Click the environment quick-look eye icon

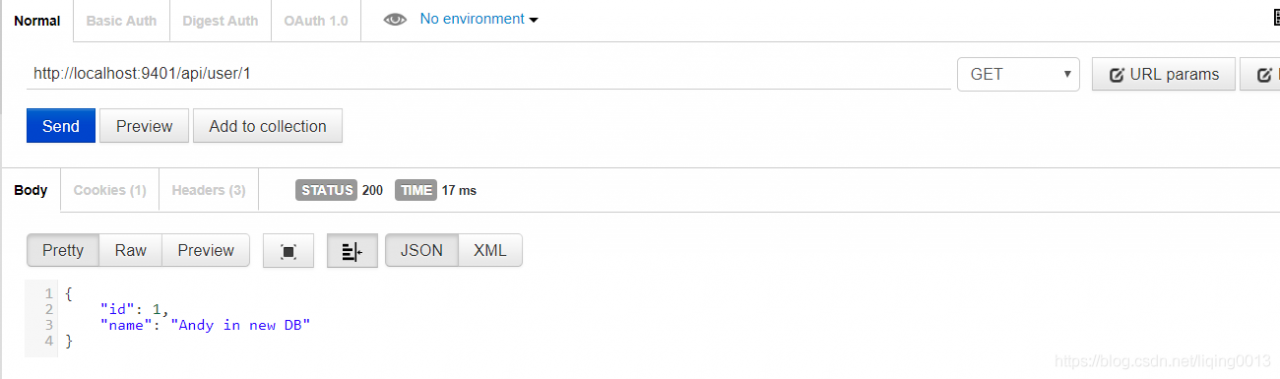pos(395,19)
